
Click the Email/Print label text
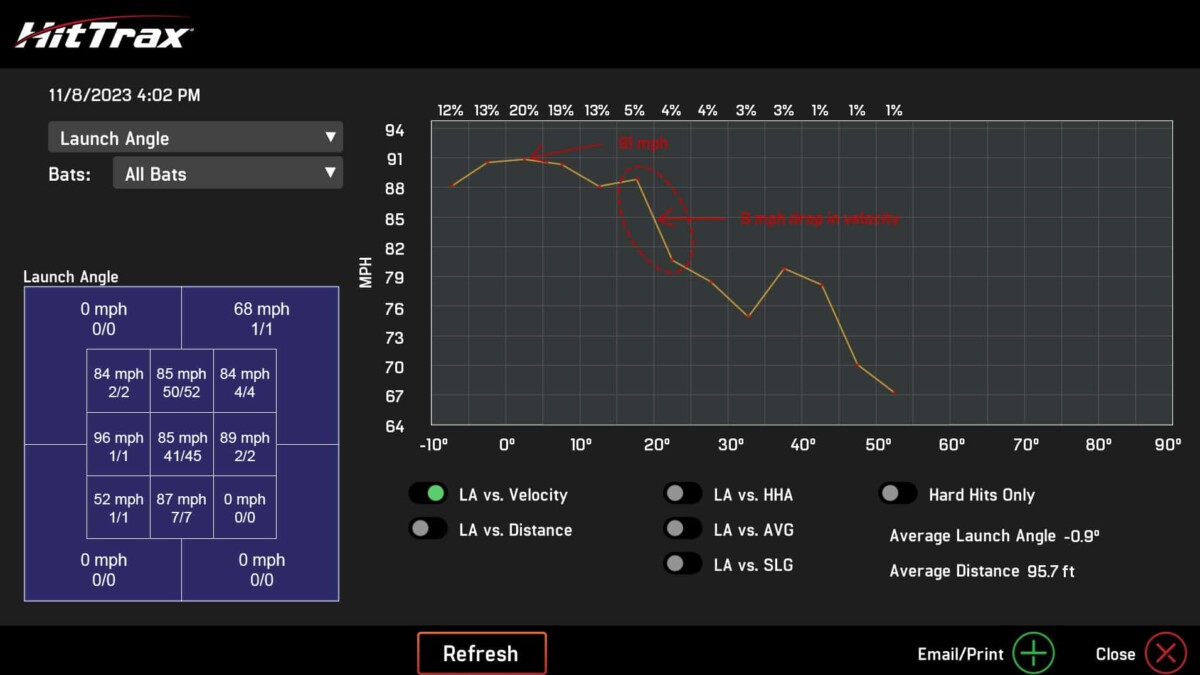960,654
